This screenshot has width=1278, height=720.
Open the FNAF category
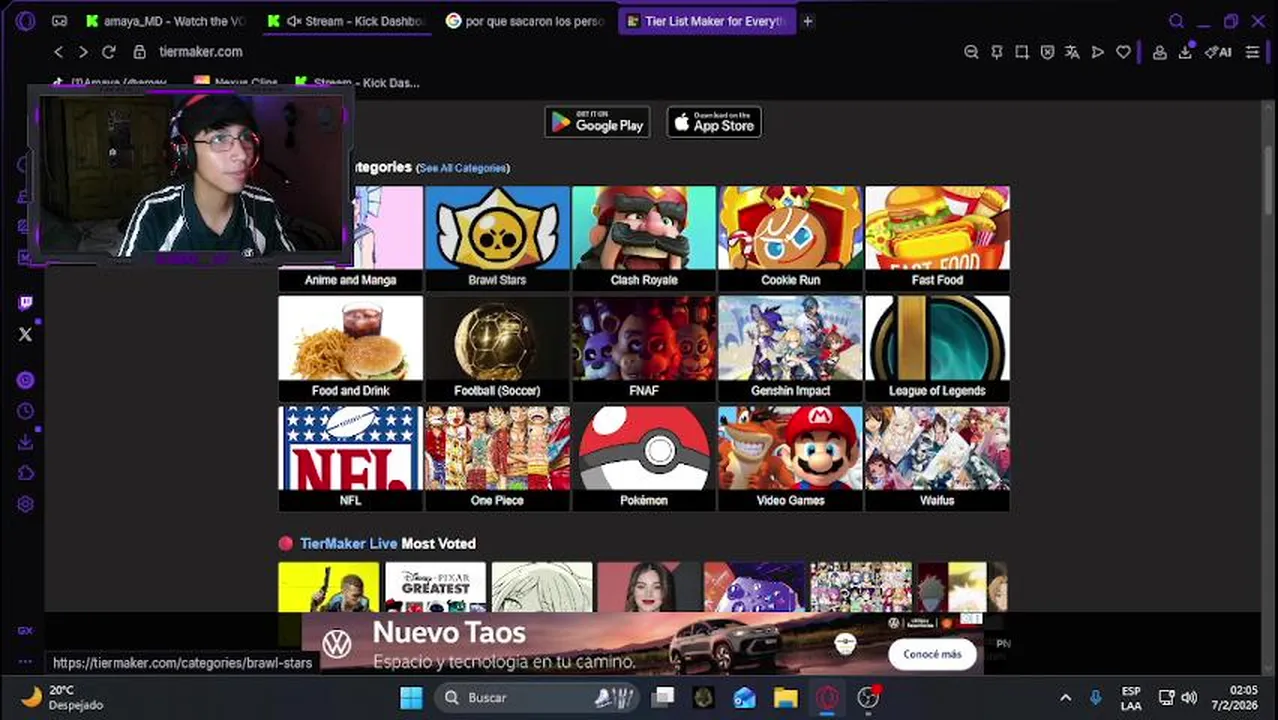click(x=644, y=348)
